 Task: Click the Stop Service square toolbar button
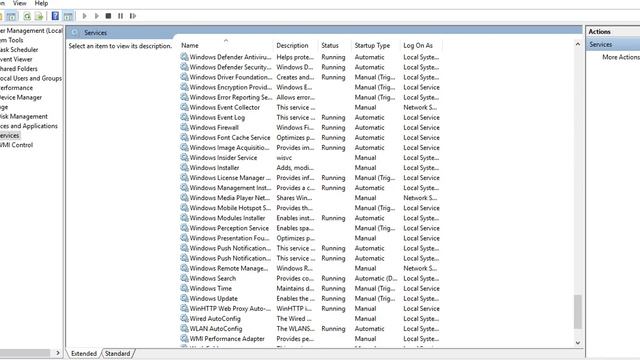pos(108,16)
